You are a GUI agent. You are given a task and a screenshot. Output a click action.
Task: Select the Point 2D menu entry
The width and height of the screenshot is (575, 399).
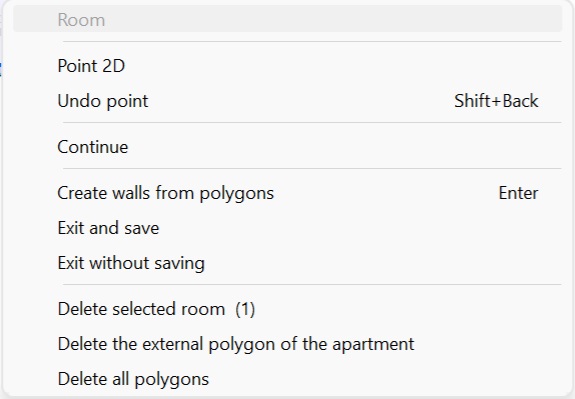[x=288, y=66]
